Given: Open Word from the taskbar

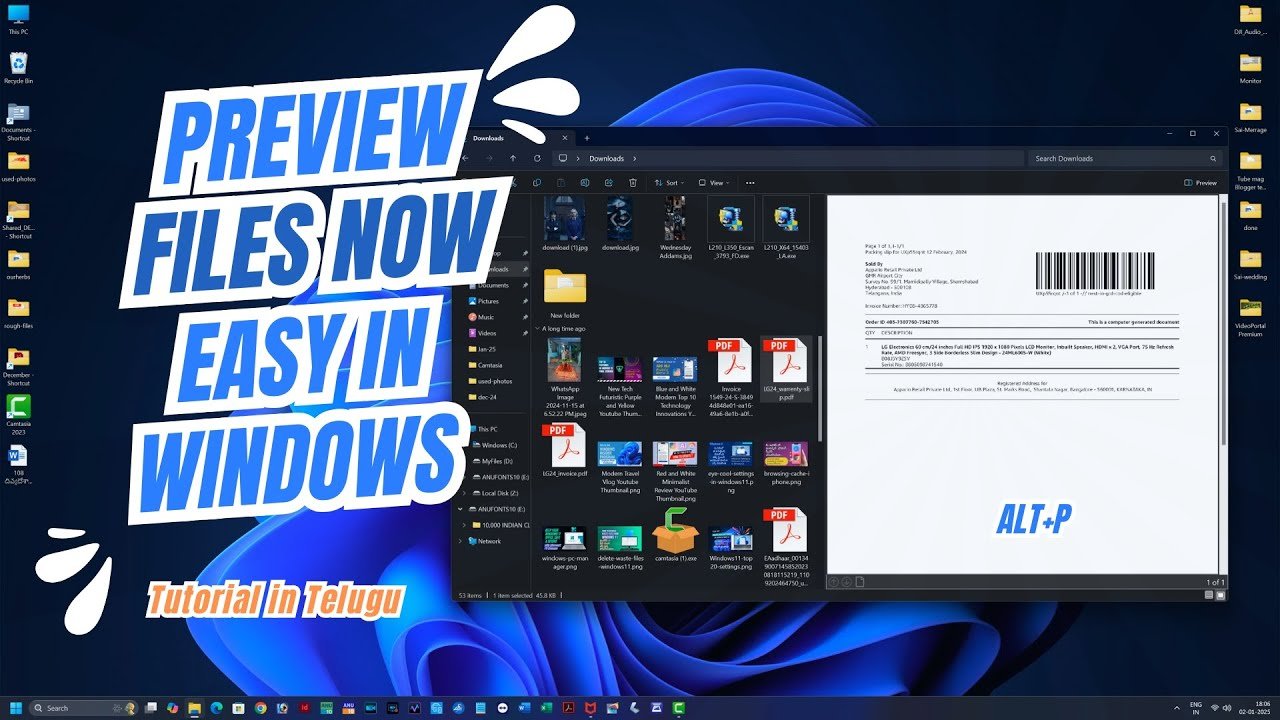Looking at the screenshot, I should pyautogui.click(x=525, y=707).
